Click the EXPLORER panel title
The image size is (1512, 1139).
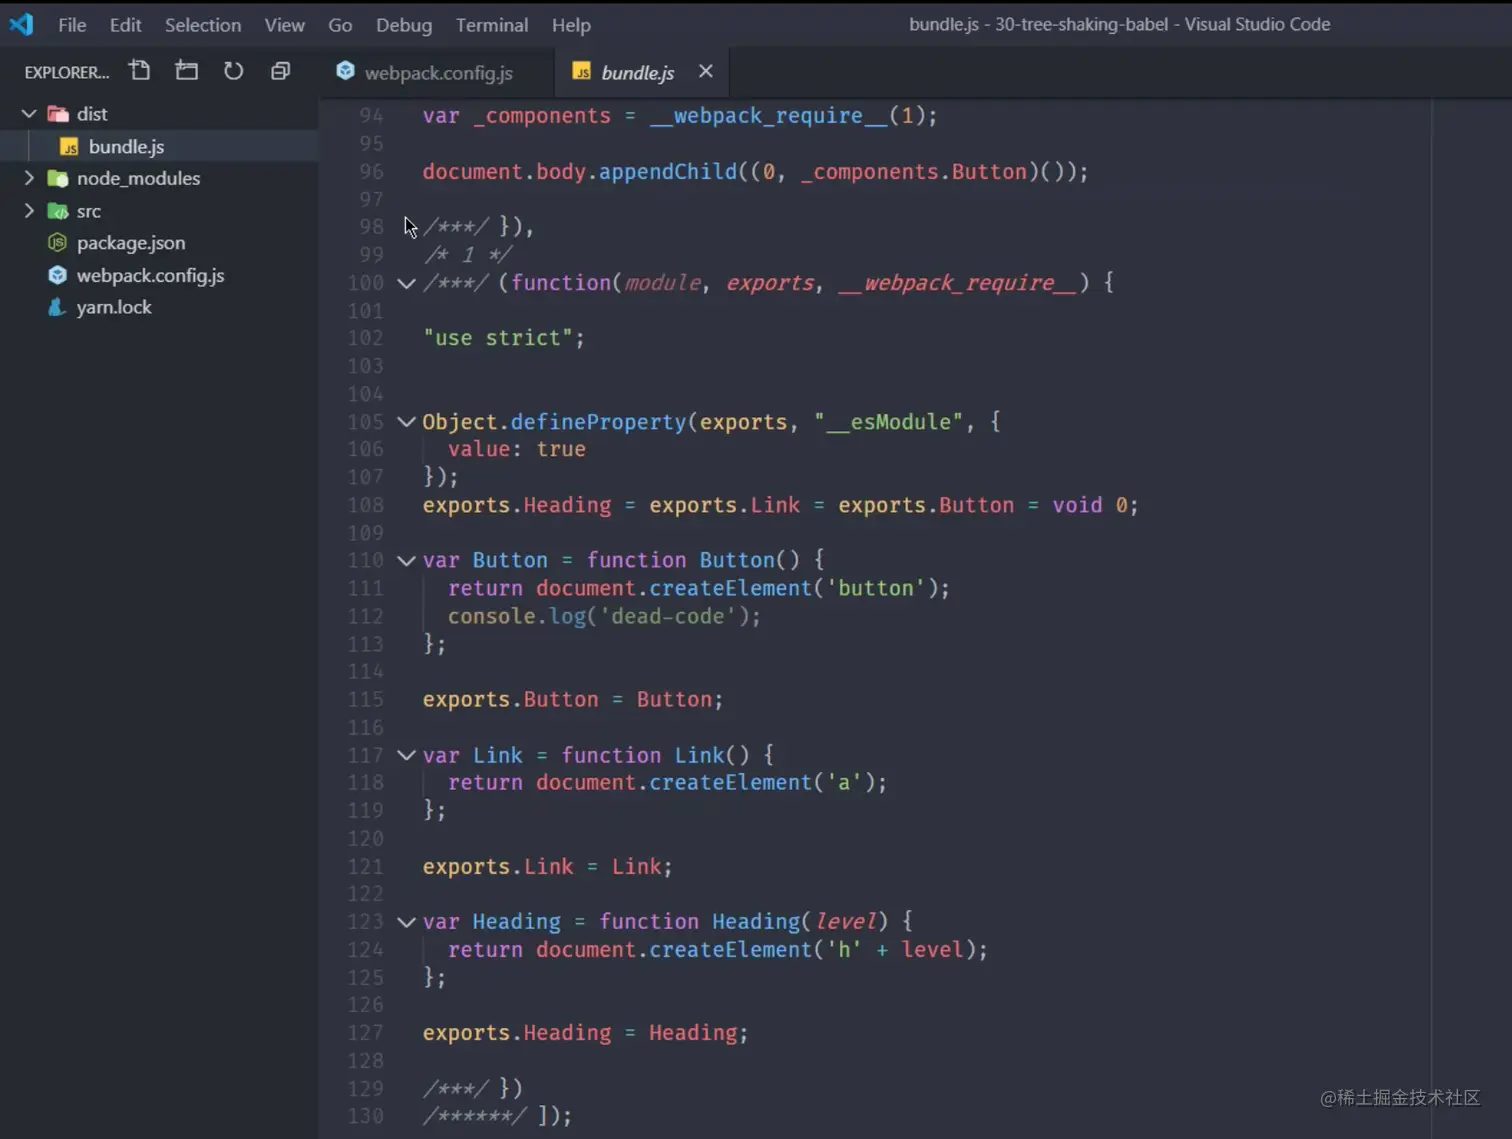point(67,72)
